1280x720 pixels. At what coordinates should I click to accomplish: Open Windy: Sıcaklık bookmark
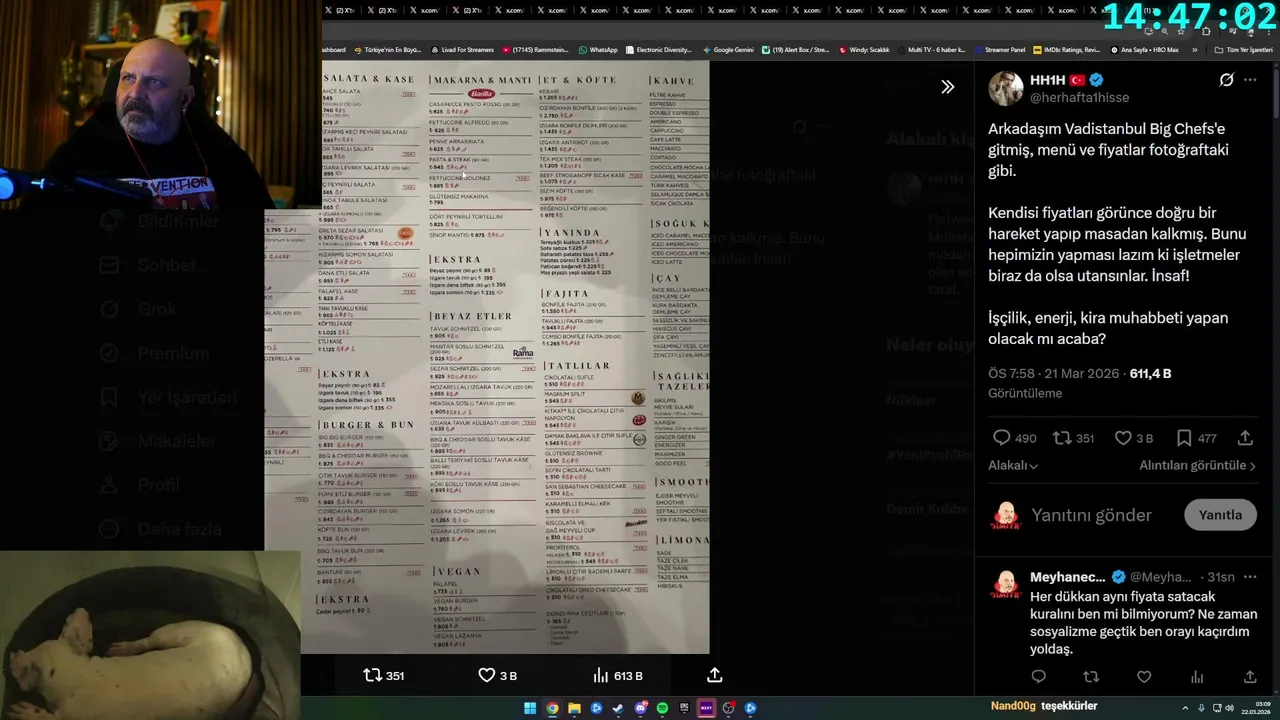(864, 49)
